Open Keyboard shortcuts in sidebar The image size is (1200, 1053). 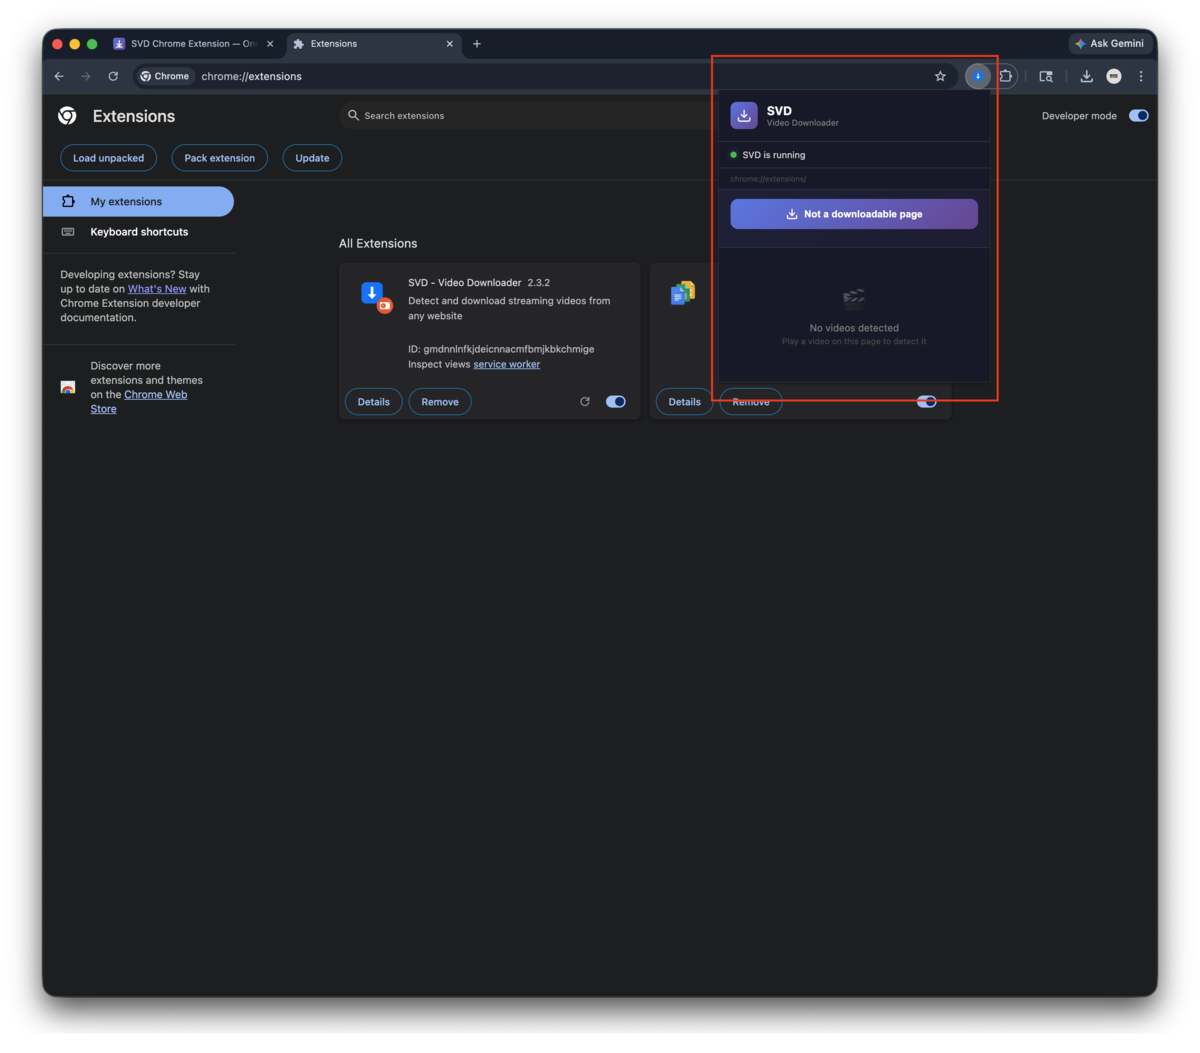pyautogui.click(x=138, y=232)
